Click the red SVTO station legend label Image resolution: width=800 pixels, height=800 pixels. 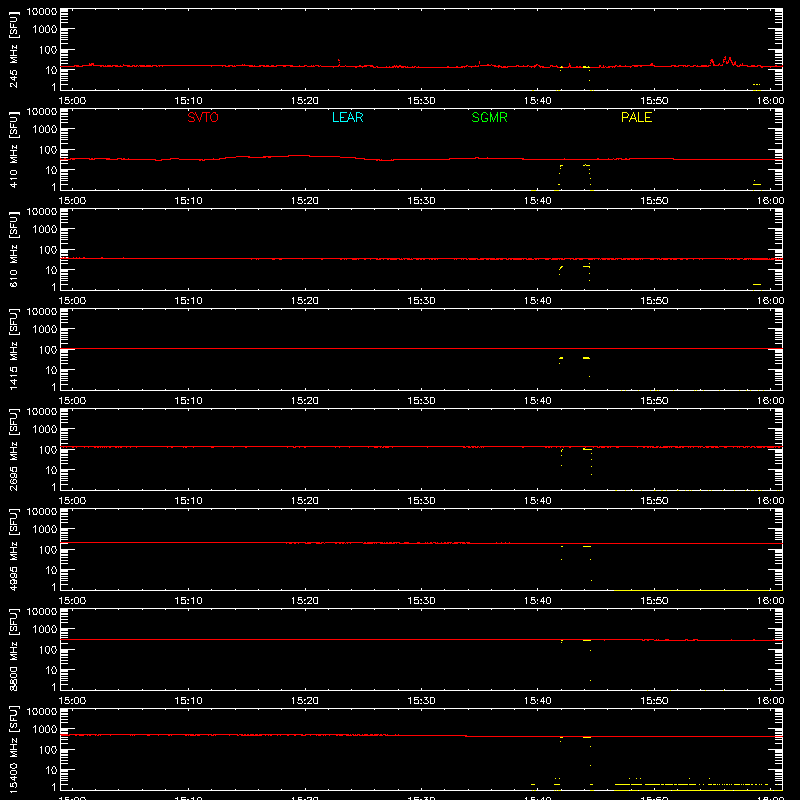(203, 117)
